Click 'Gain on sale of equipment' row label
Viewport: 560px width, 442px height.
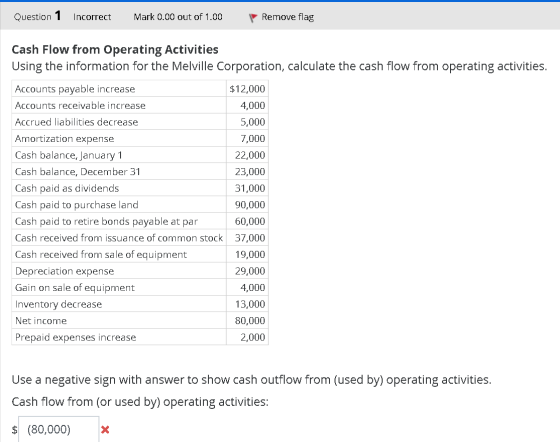click(x=75, y=288)
